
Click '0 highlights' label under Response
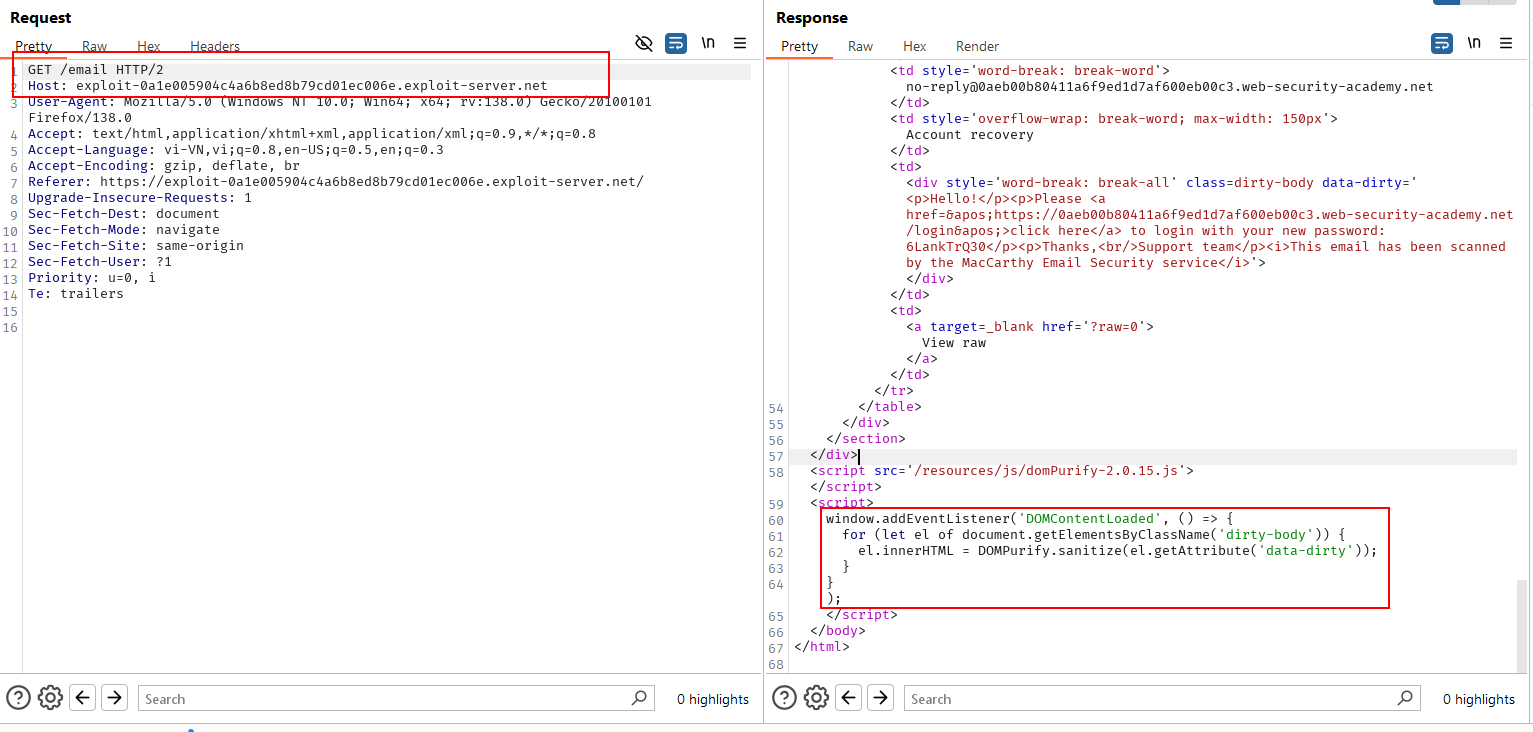pos(1478,699)
